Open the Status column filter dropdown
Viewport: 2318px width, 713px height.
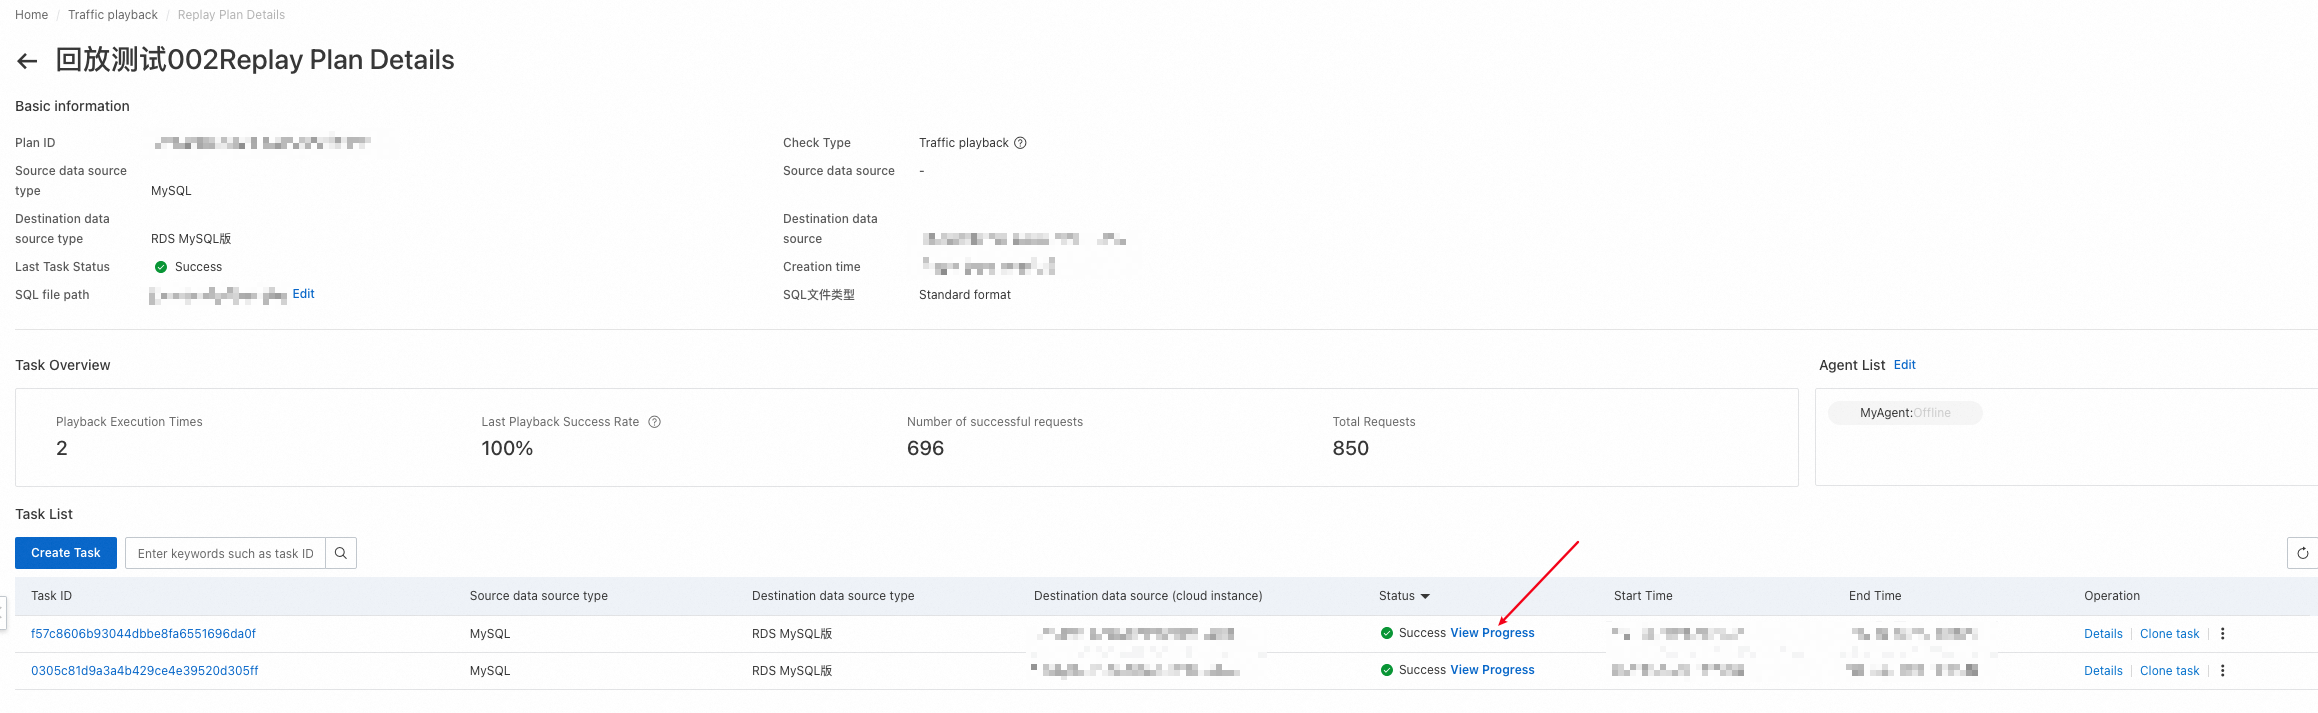1425,596
